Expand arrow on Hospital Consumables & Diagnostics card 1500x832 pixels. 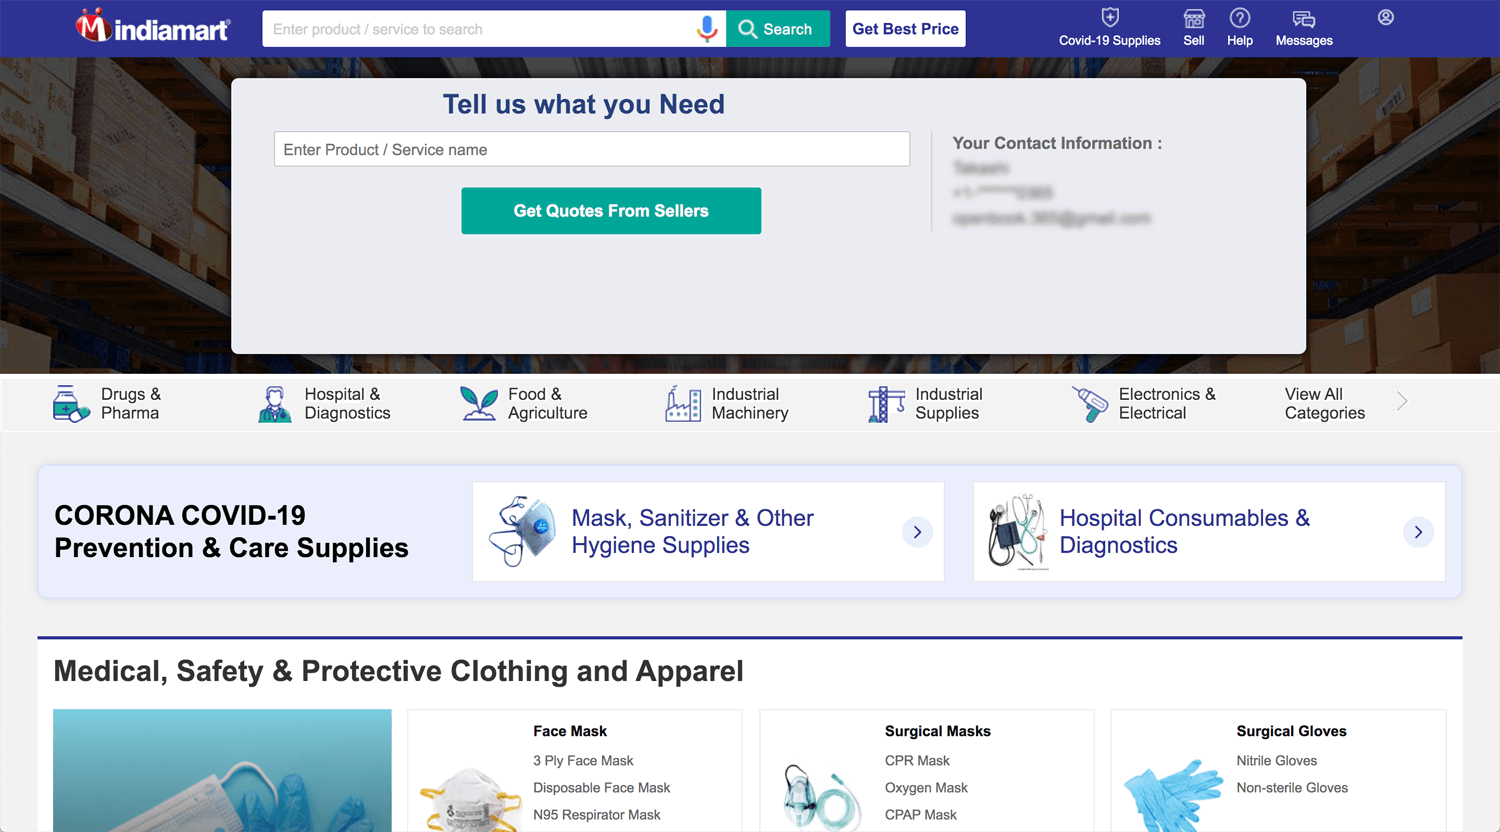pos(1418,532)
